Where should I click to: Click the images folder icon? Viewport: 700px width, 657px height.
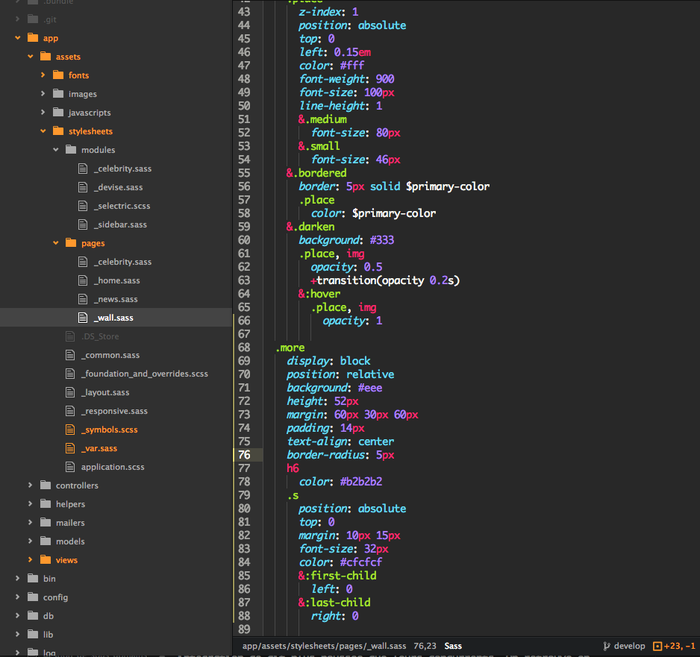pos(58,94)
